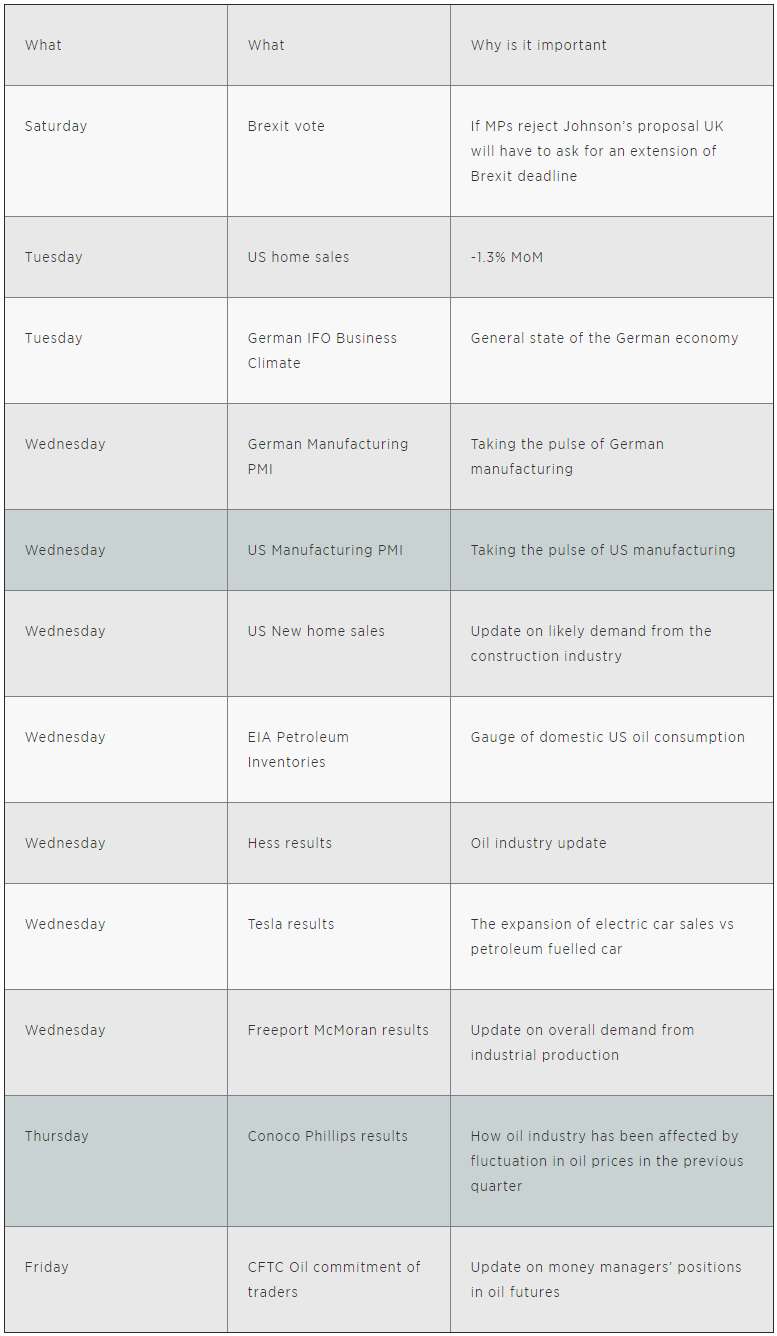Image resolution: width=777 pixels, height=1336 pixels.
Task: Select German IFO Business Climate cell
Action: coord(339,351)
